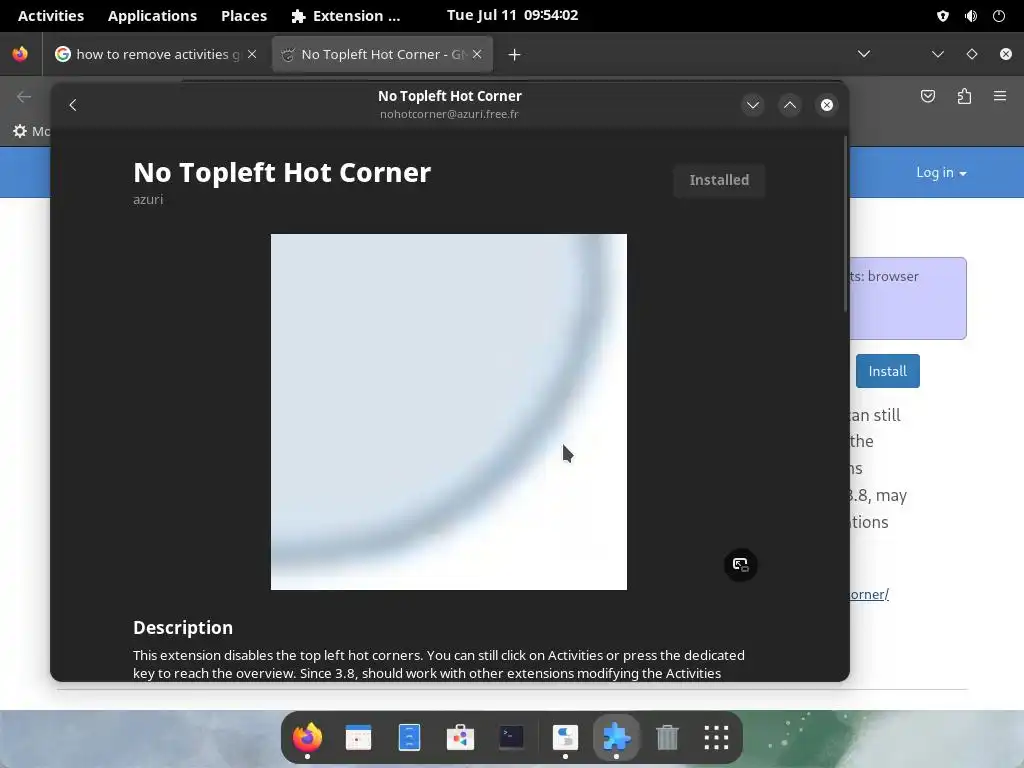Launch the Terminal from the dock
The width and height of the screenshot is (1024, 768).
point(511,737)
